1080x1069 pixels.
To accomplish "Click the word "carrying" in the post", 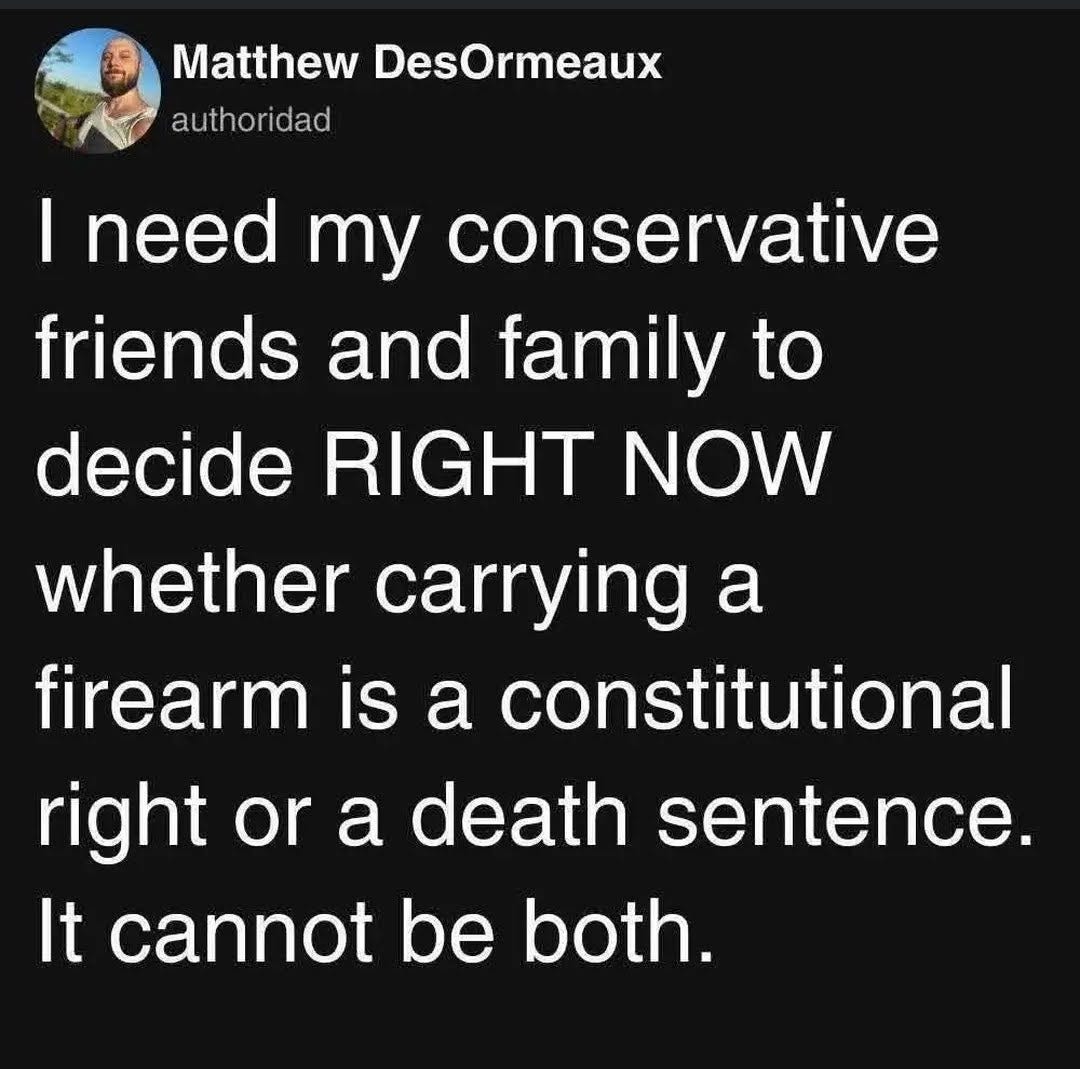I will pos(531,585).
